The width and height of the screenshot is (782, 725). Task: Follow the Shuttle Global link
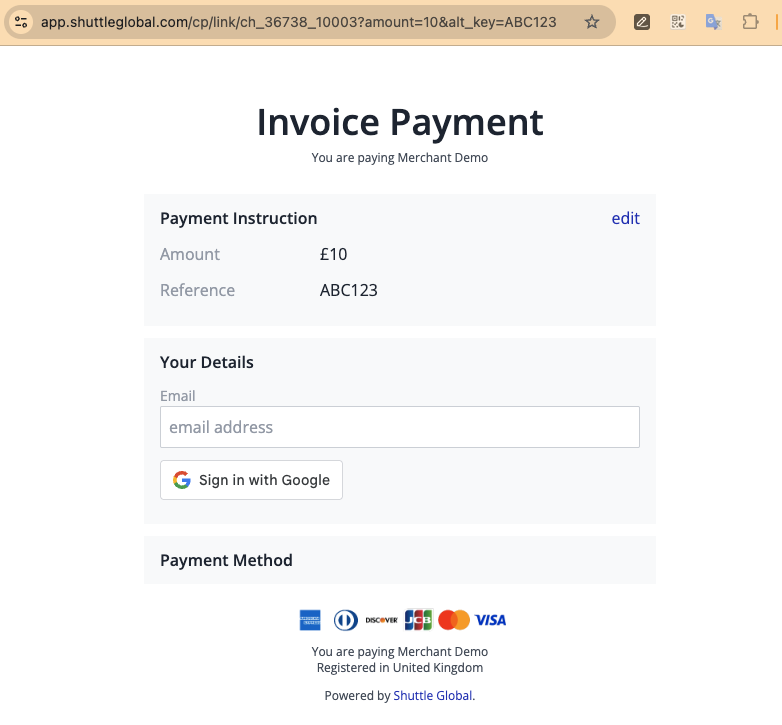433,696
